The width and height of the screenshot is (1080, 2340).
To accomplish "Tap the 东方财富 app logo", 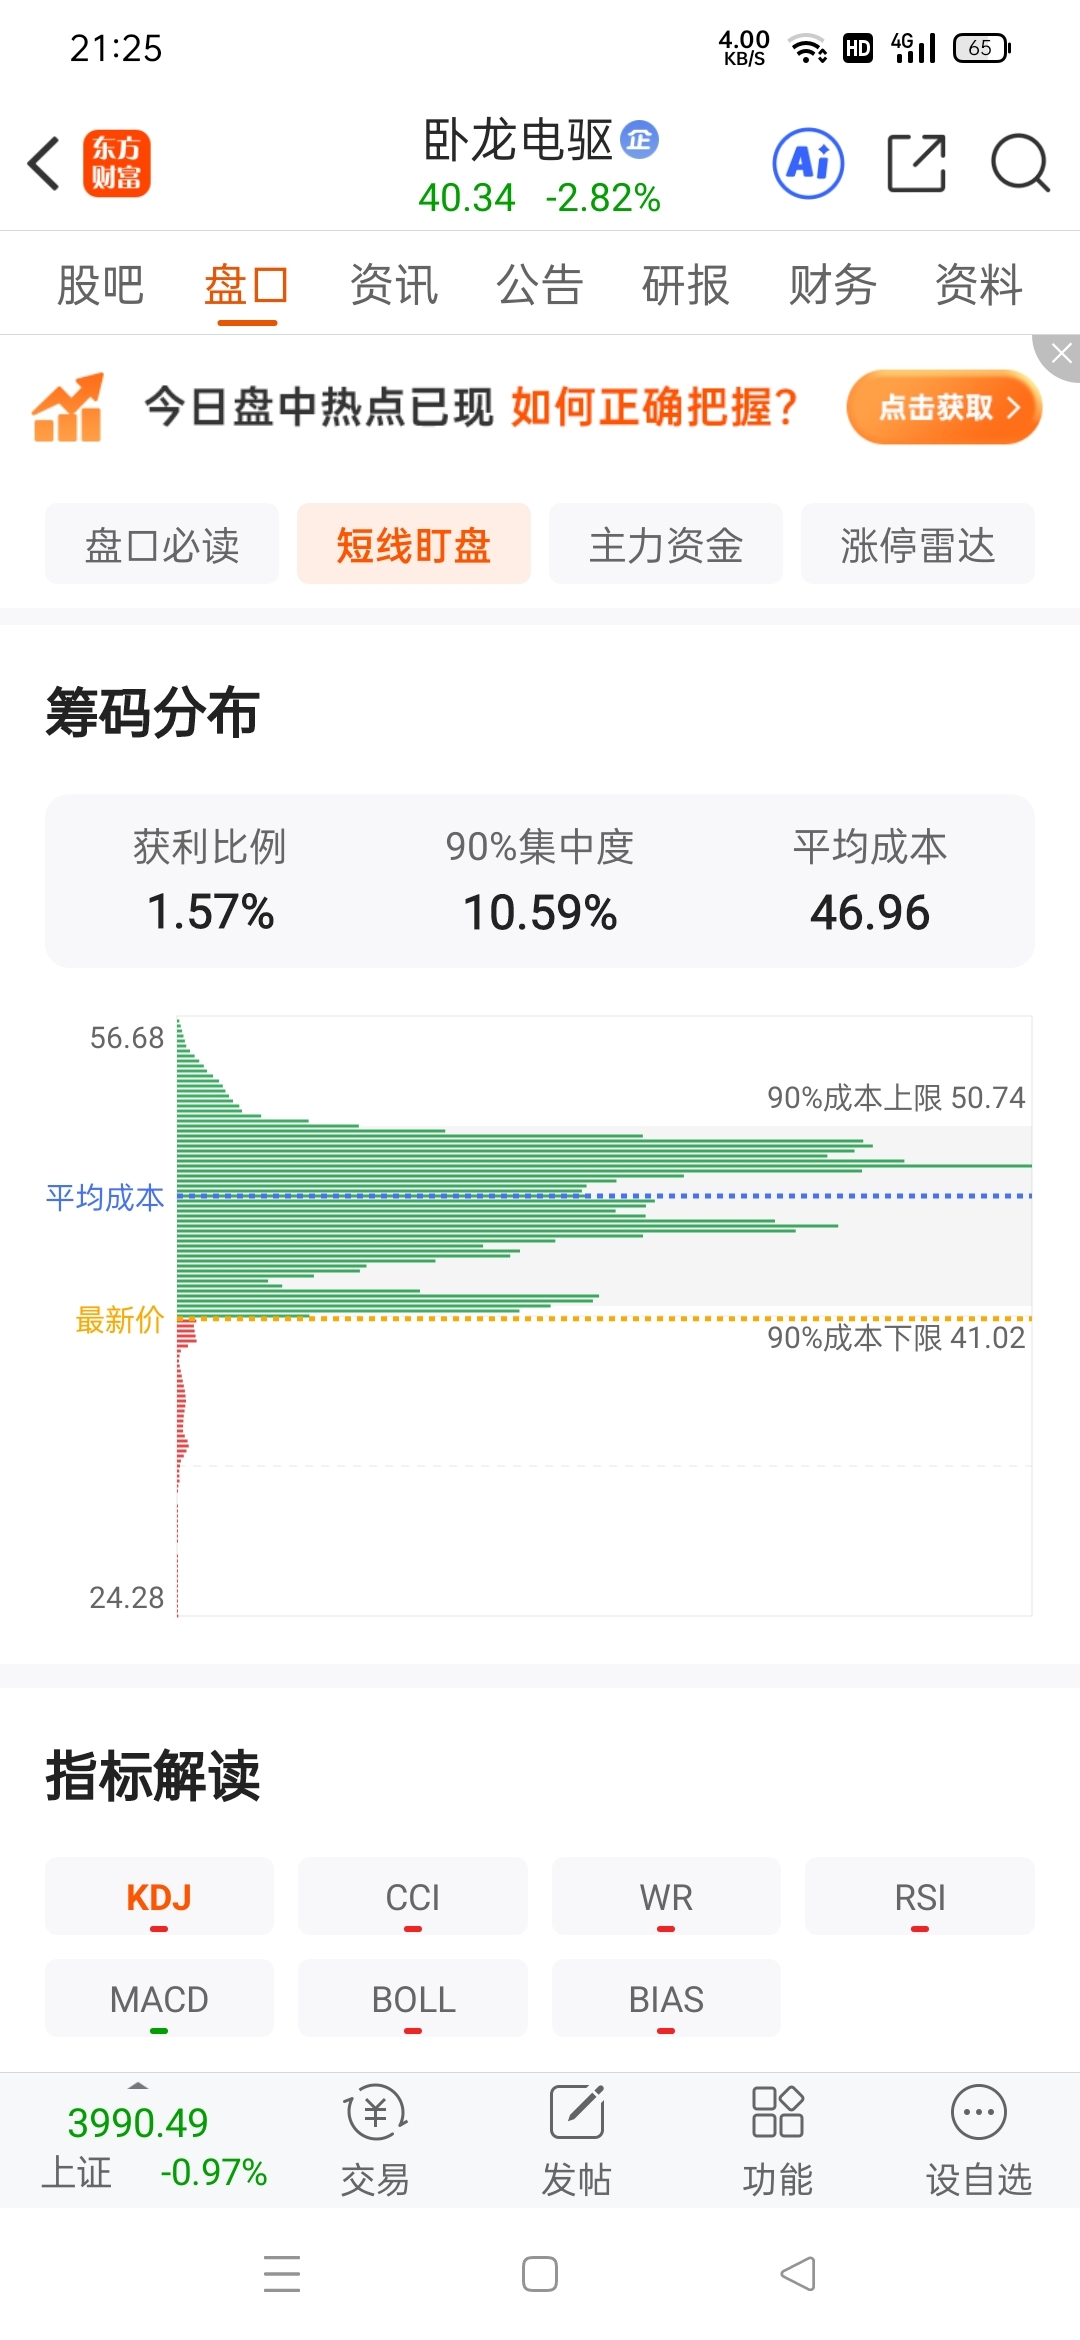I will [116, 163].
